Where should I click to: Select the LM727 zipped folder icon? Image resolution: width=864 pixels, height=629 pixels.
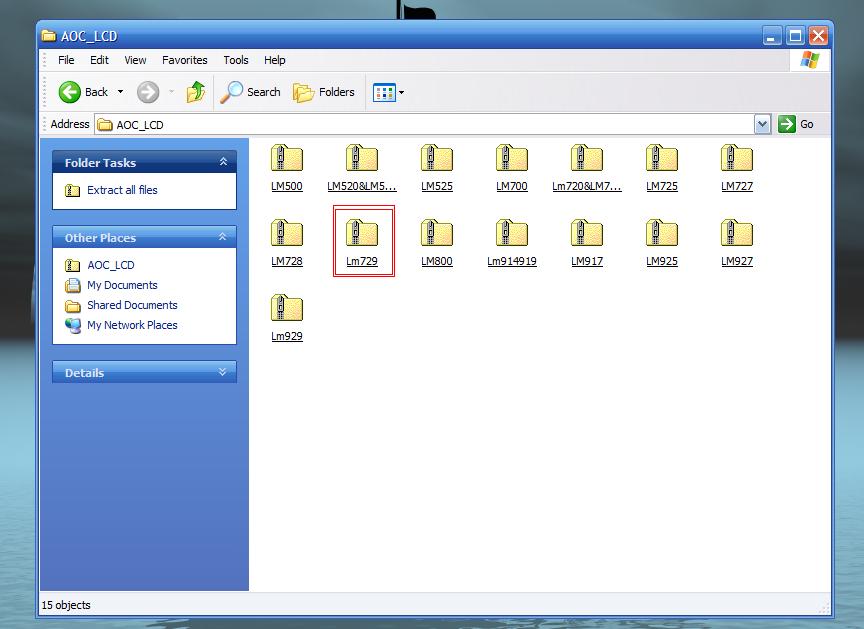(737, 158)
